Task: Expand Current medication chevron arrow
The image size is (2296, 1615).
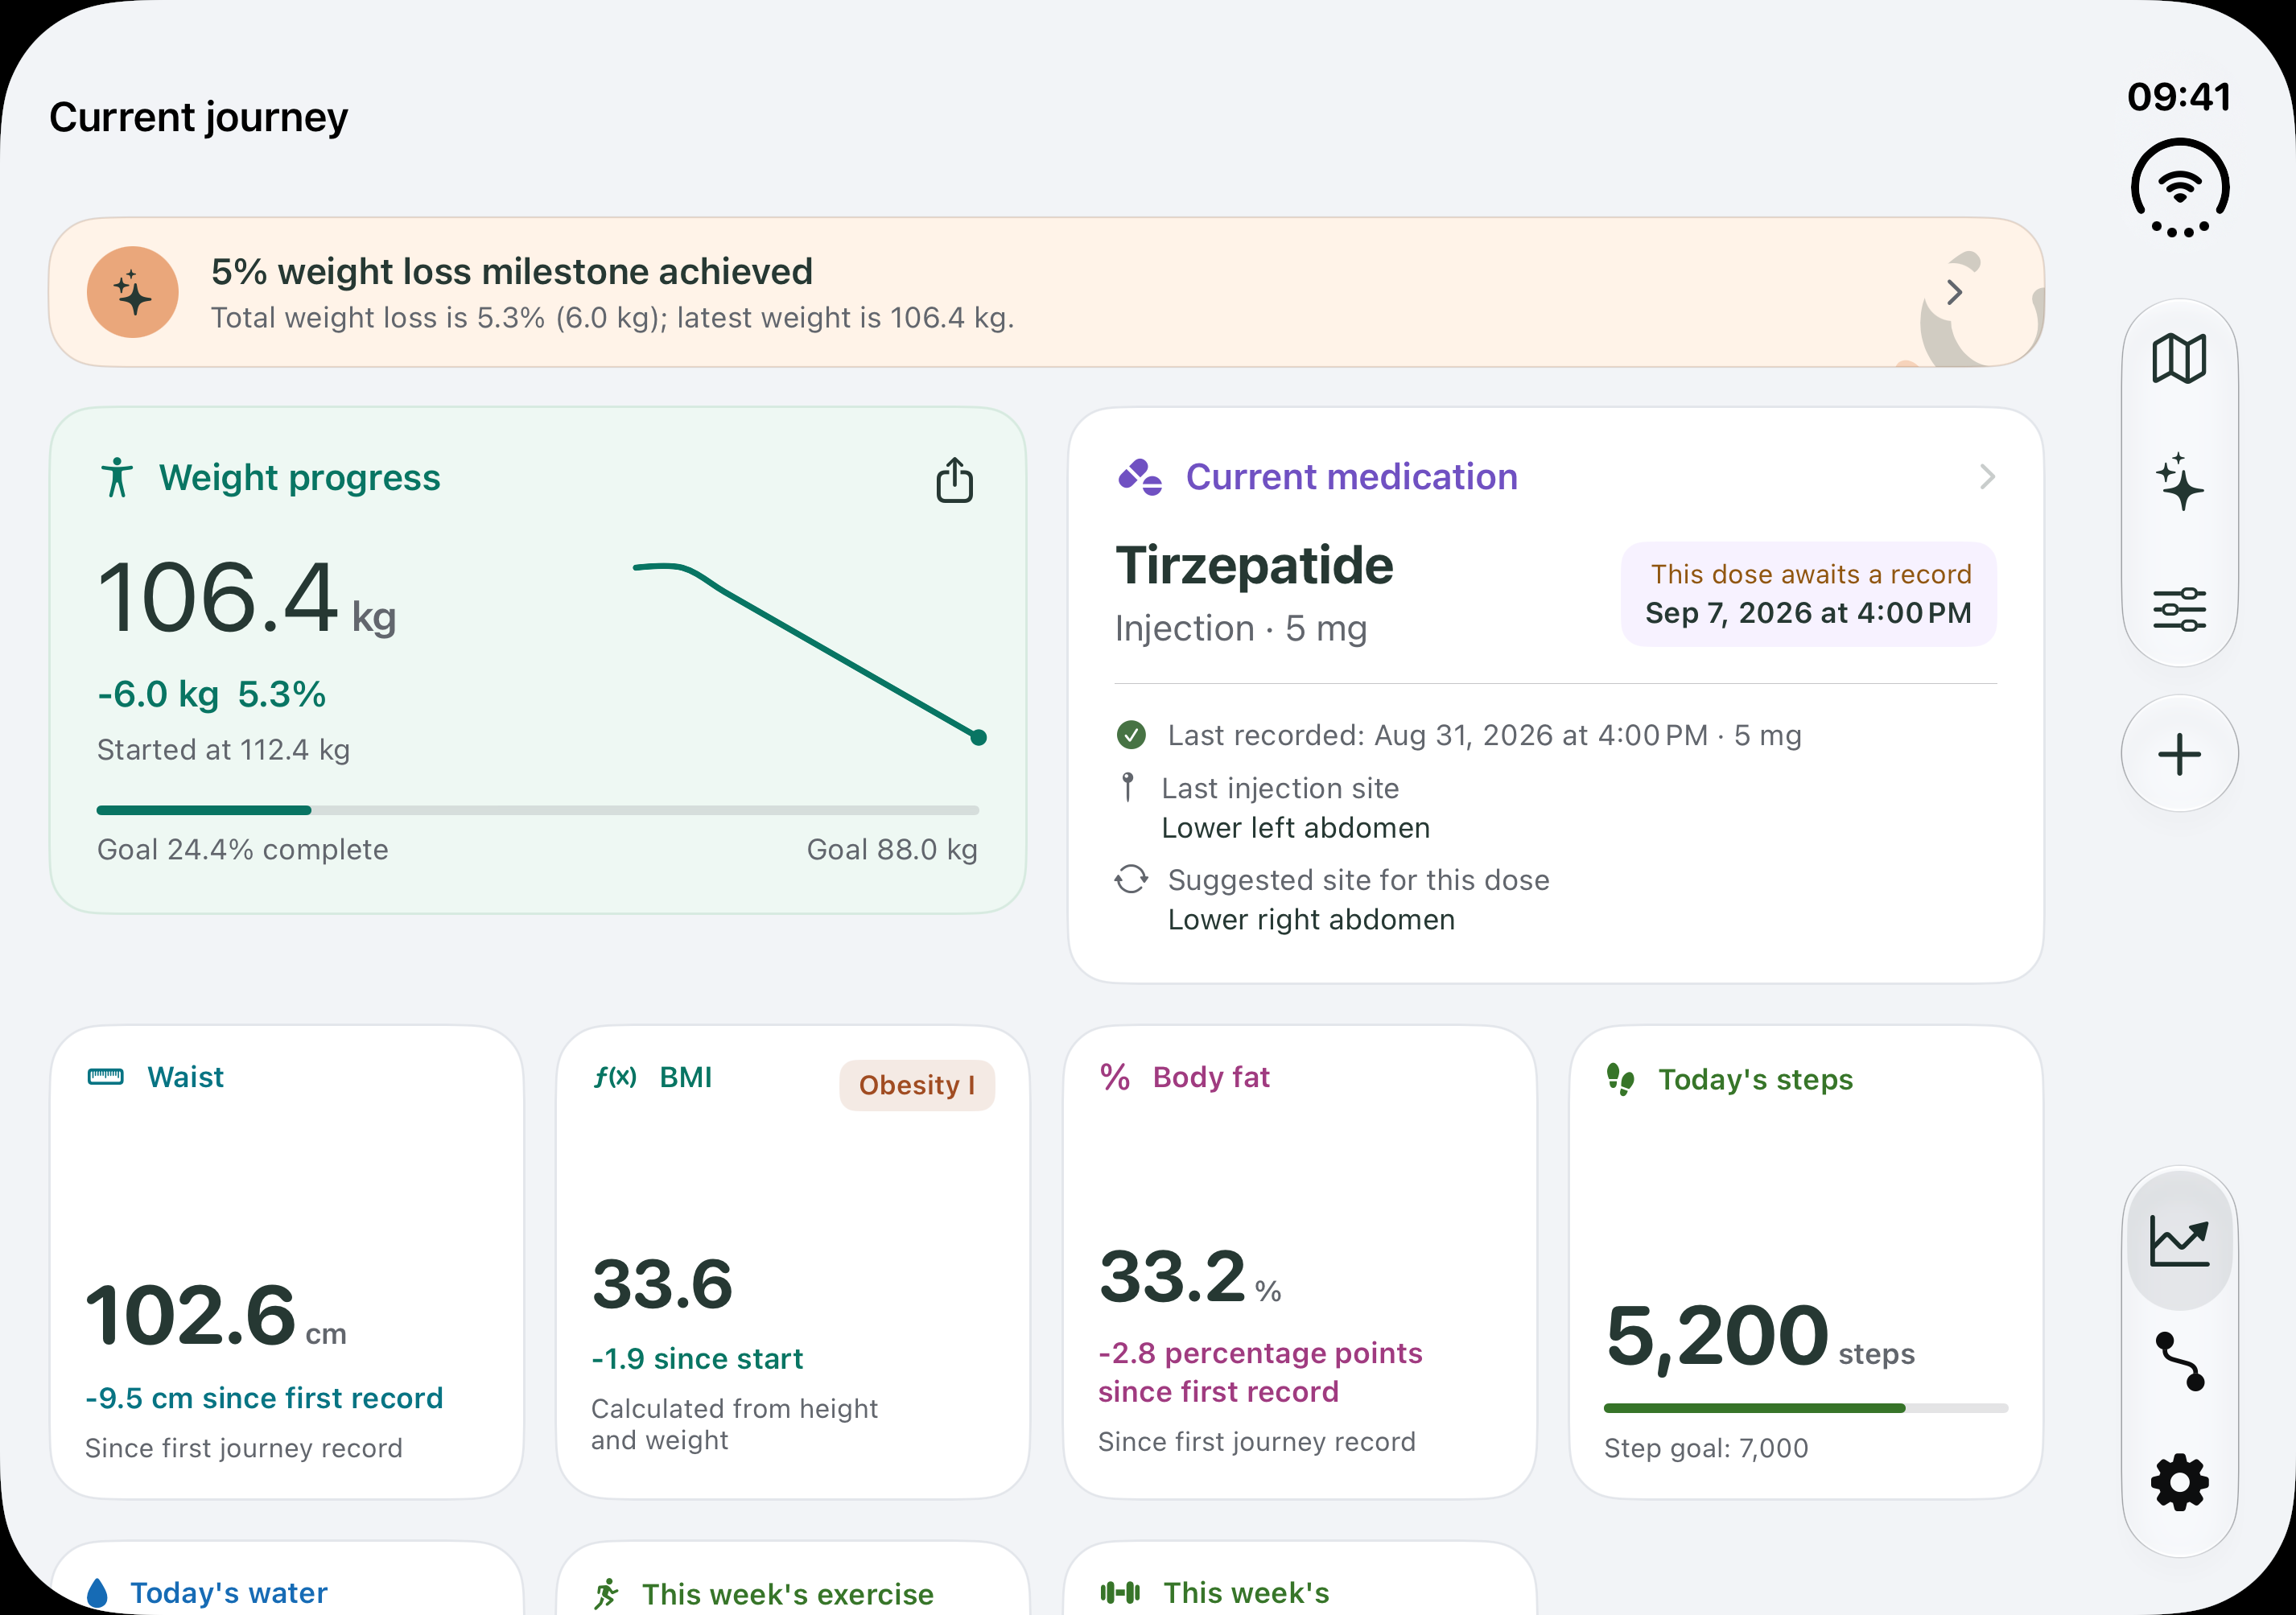Action: tap(1987, 477)
